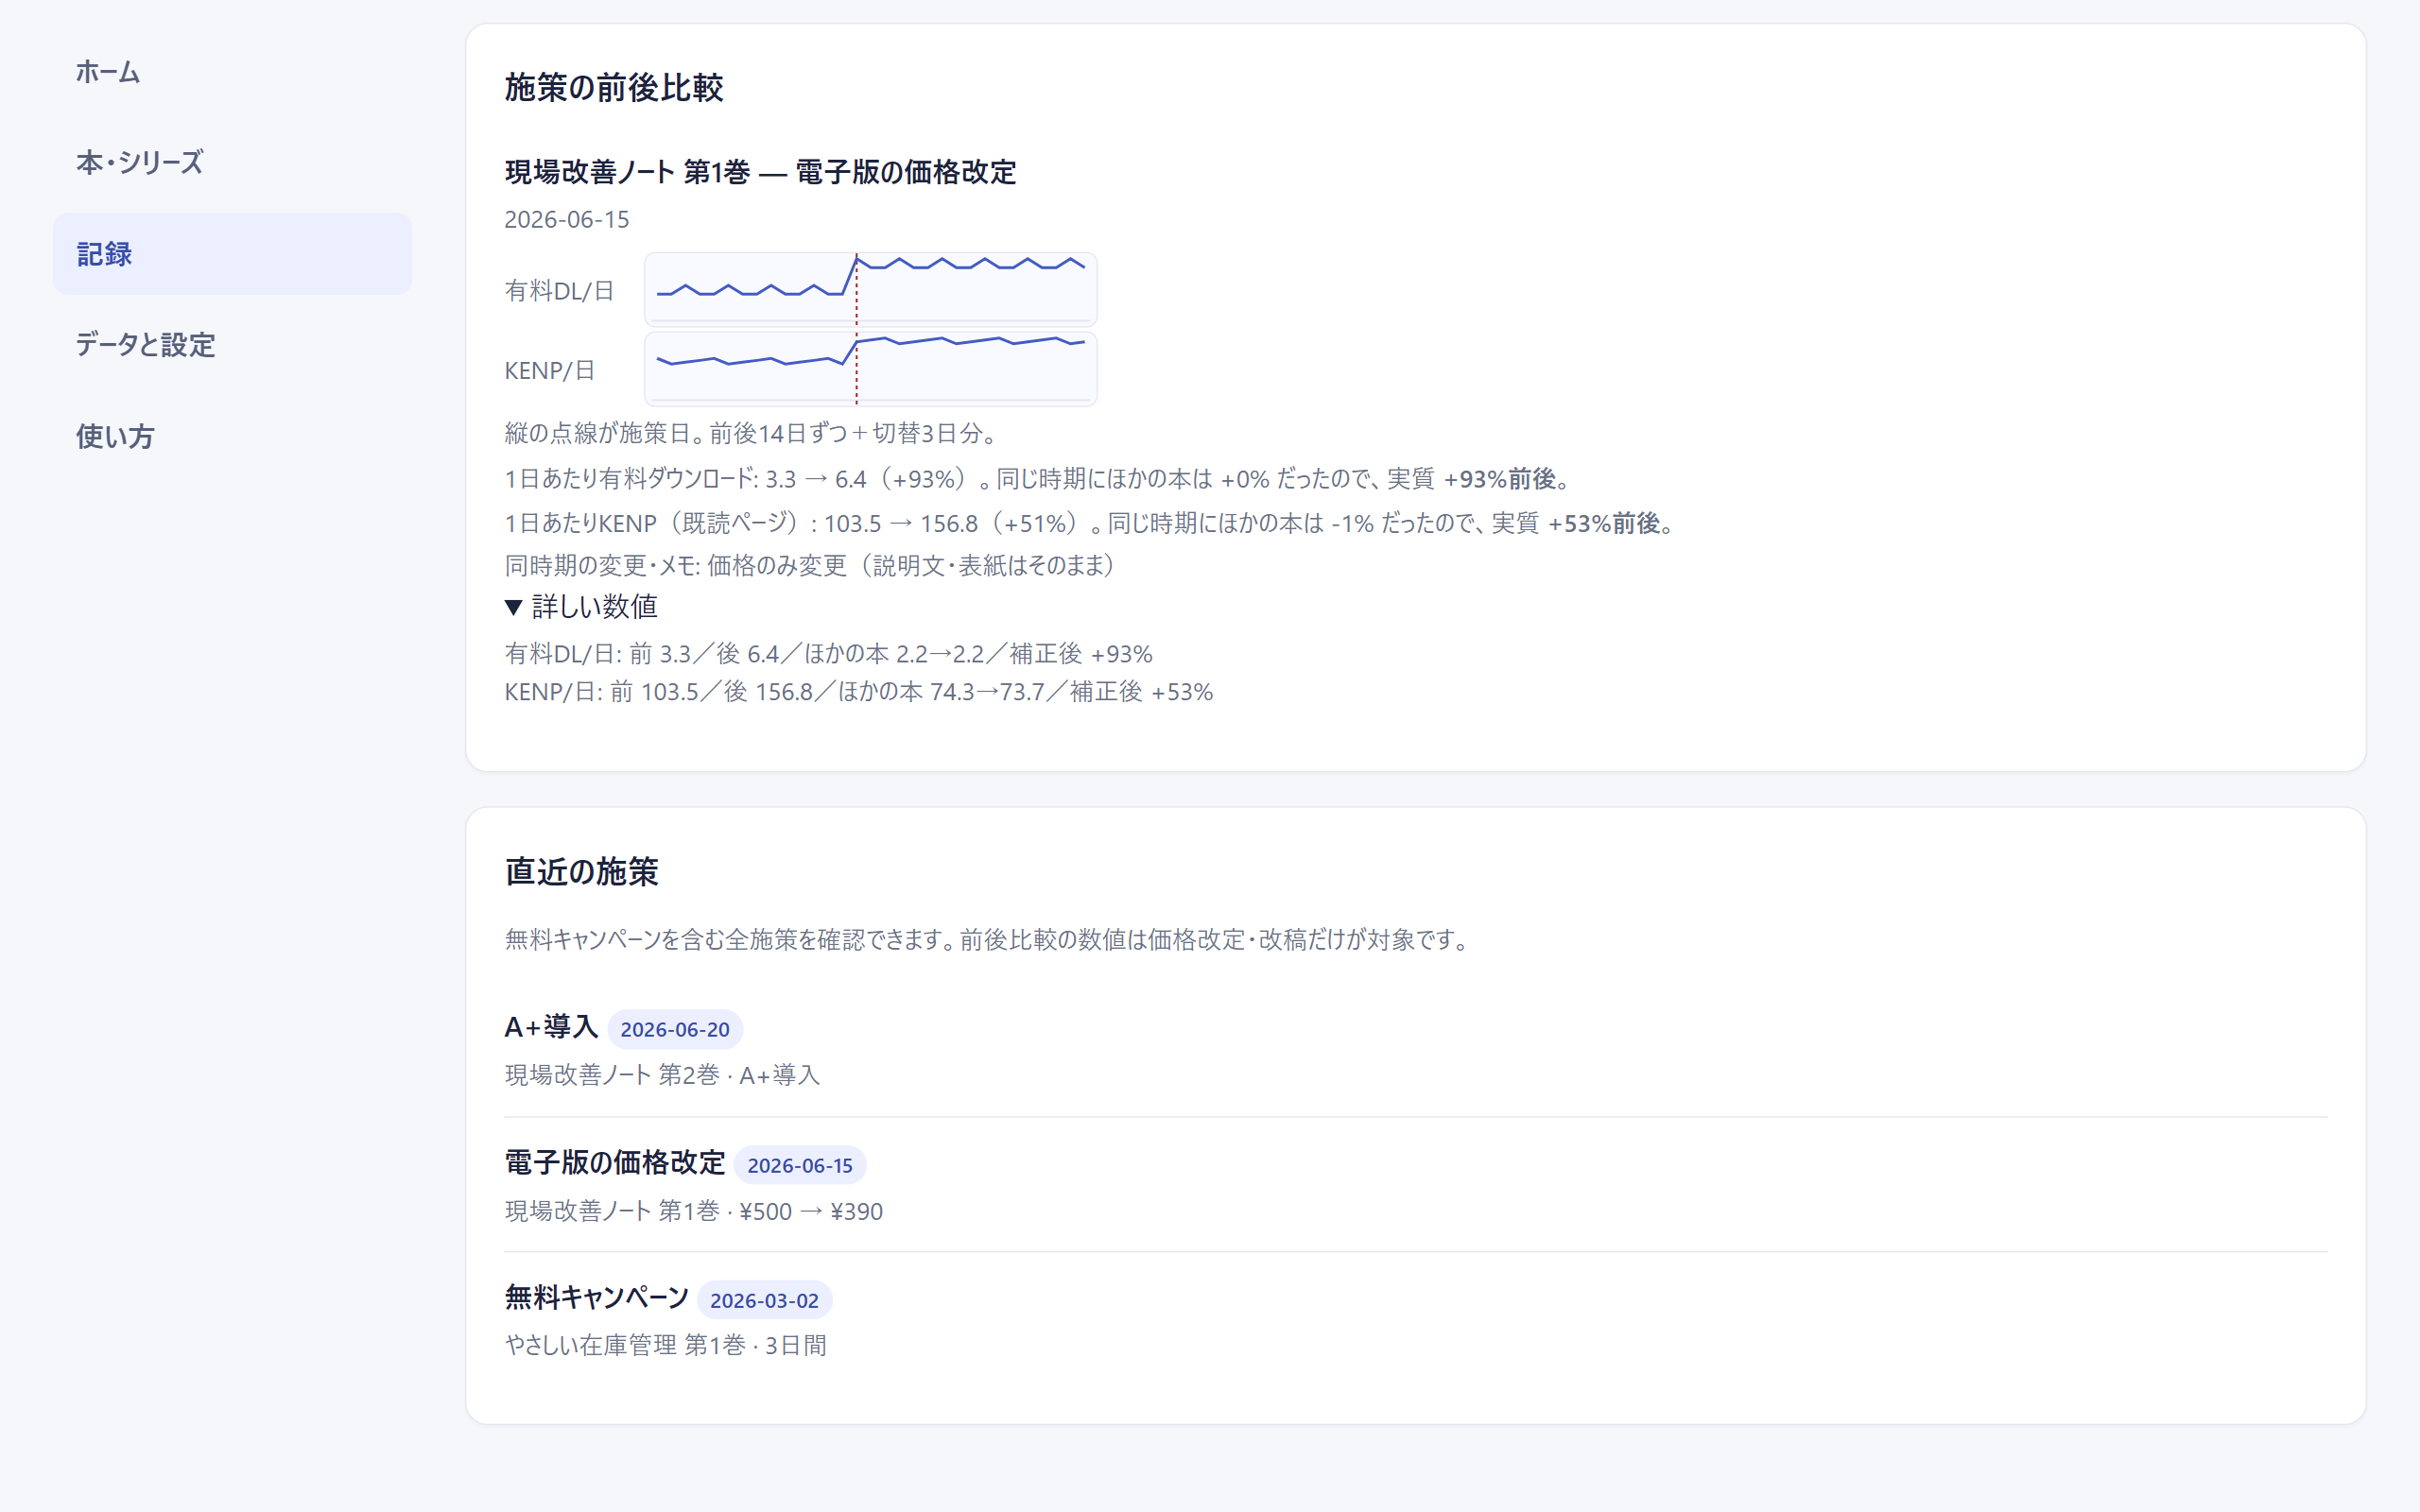Click the KENP/日 sparkline chart
This screenshot has height=1512, width=2420.
coord(870,369)
